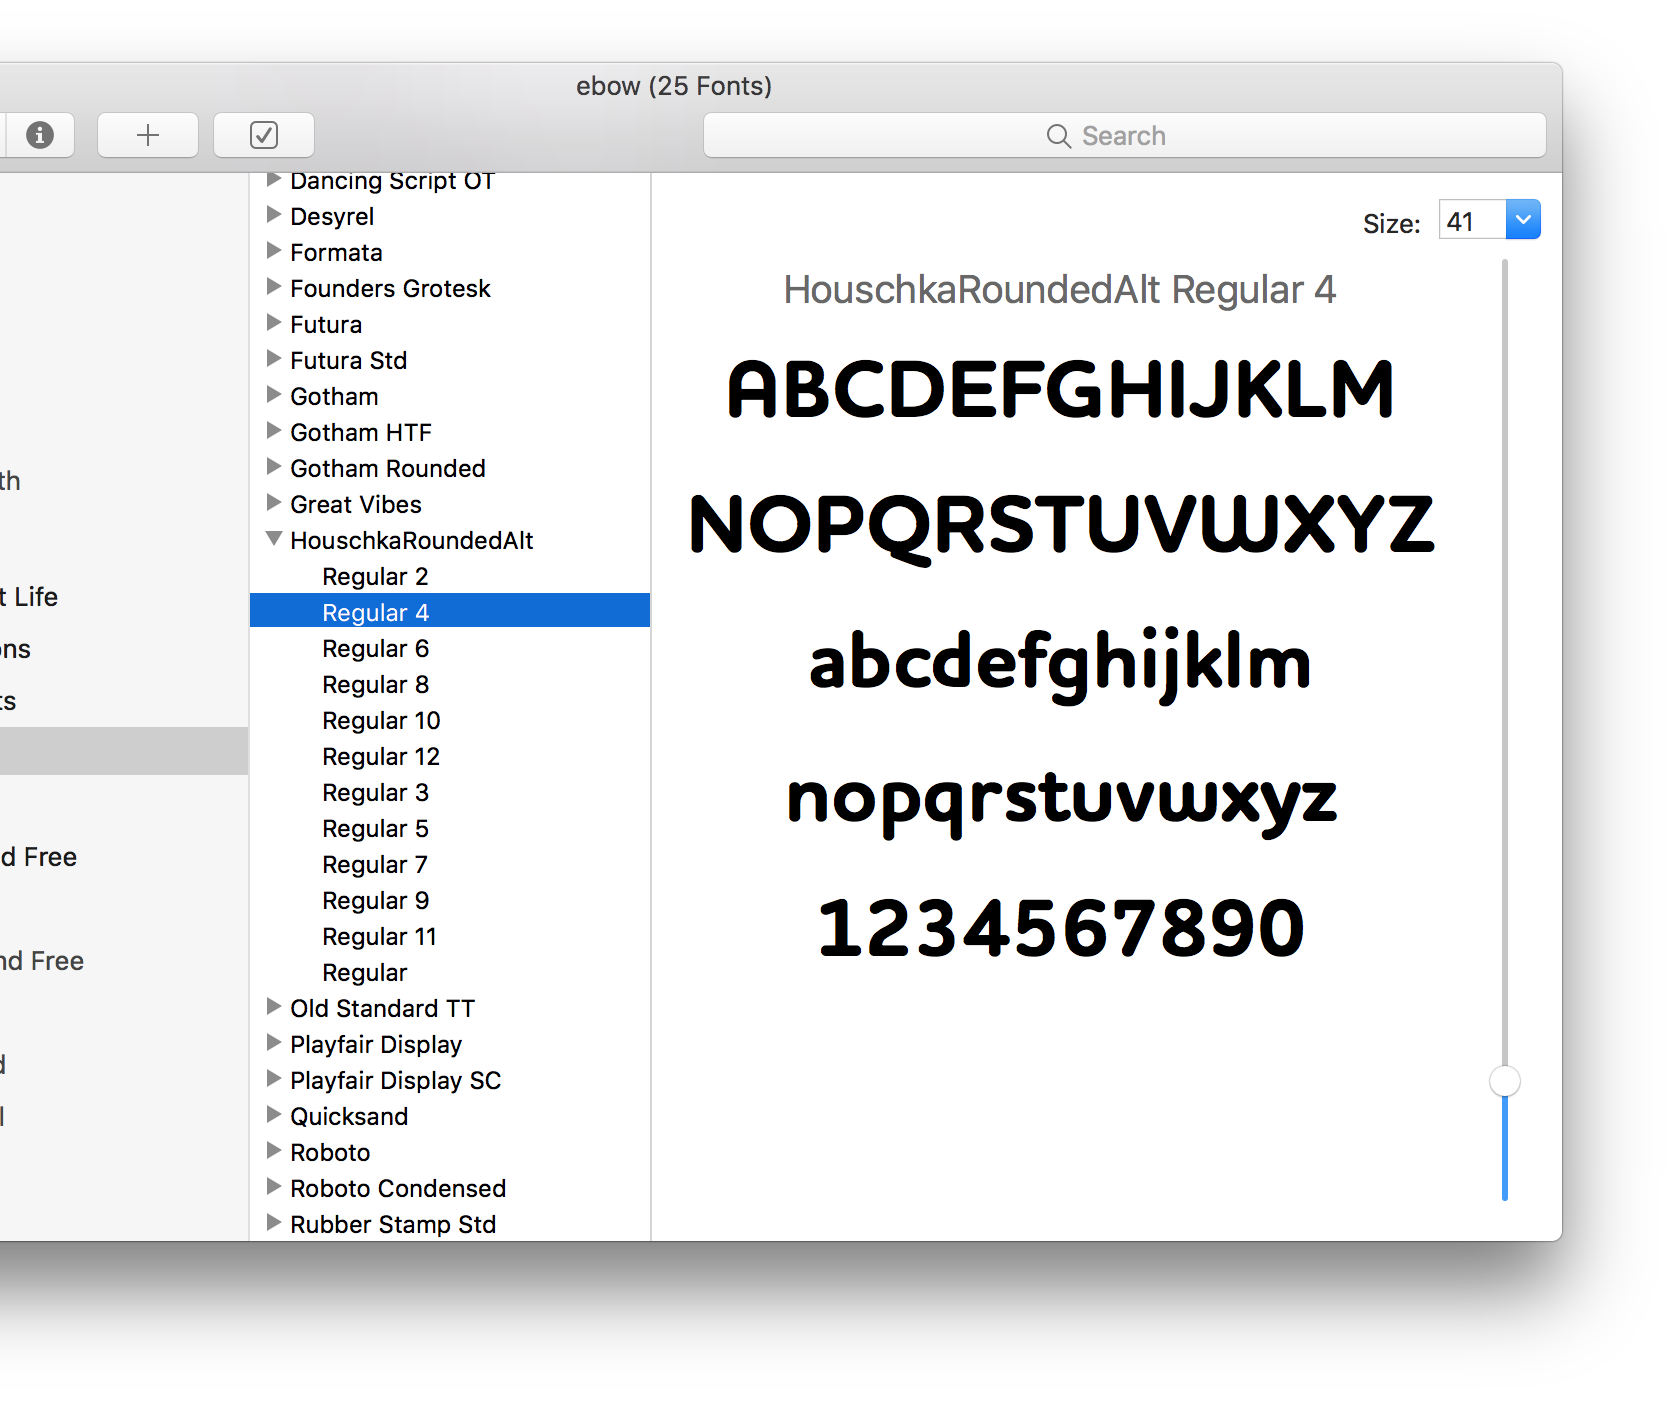Viewport: 1674px width, 1401px height.
Task: Select the Roboto Condensed font name
Action: click(x=398, y=1189)
